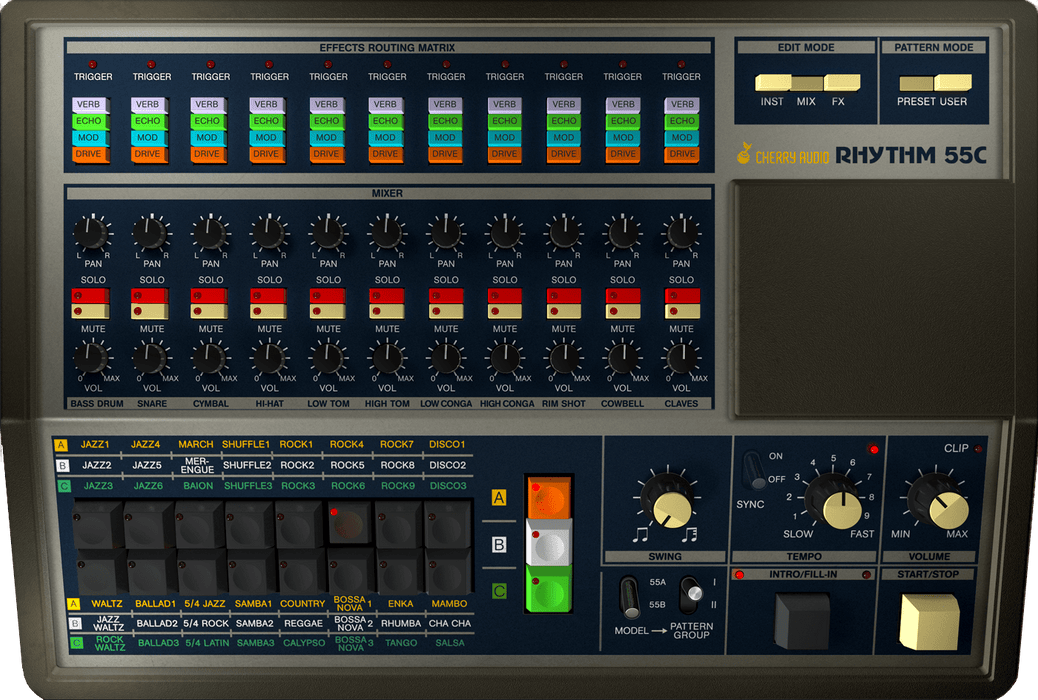This screenshot has width=1038, height=700.
Task: Activate ECHO on the Cowbell channel
Action: pos(622,120)
